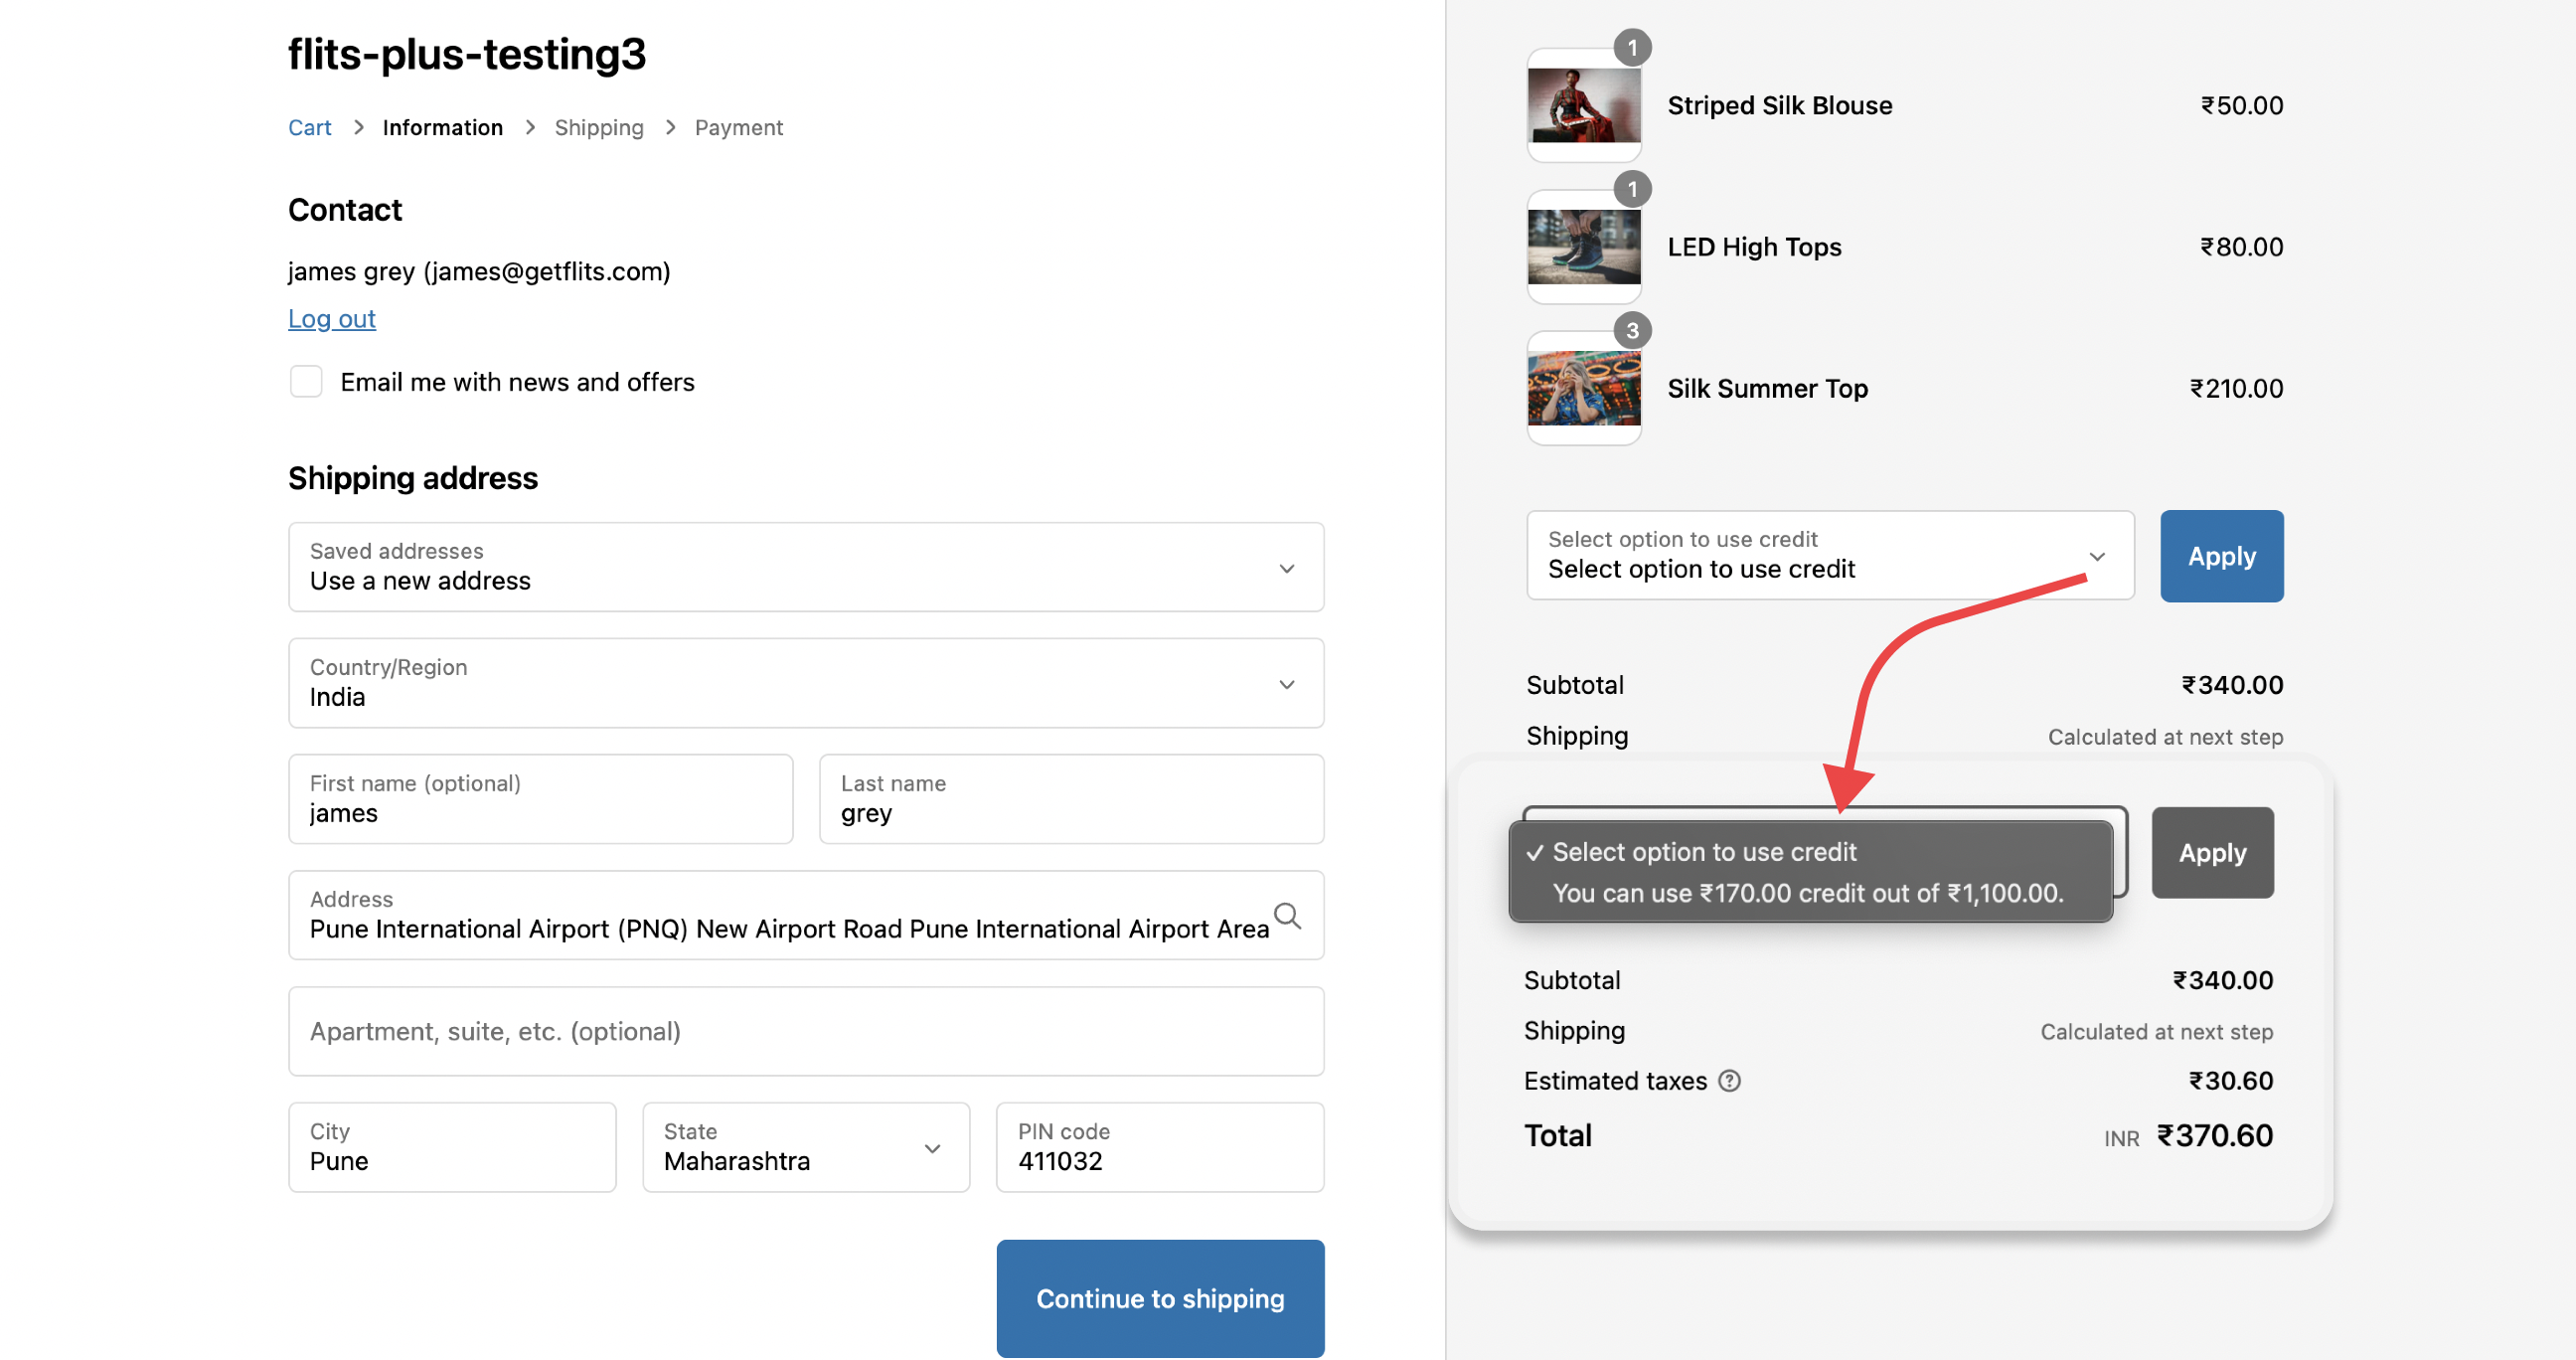
Task: Open the State dropdown showing Maharashtra
Action: [x=805, y=1147]
